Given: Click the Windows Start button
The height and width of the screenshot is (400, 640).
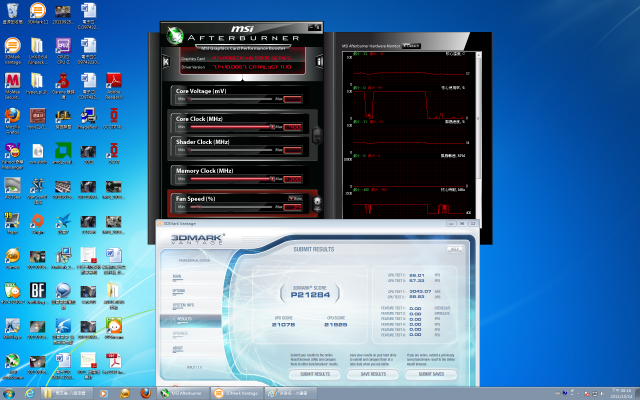Looking at the screenshot, I should (9, 394).
